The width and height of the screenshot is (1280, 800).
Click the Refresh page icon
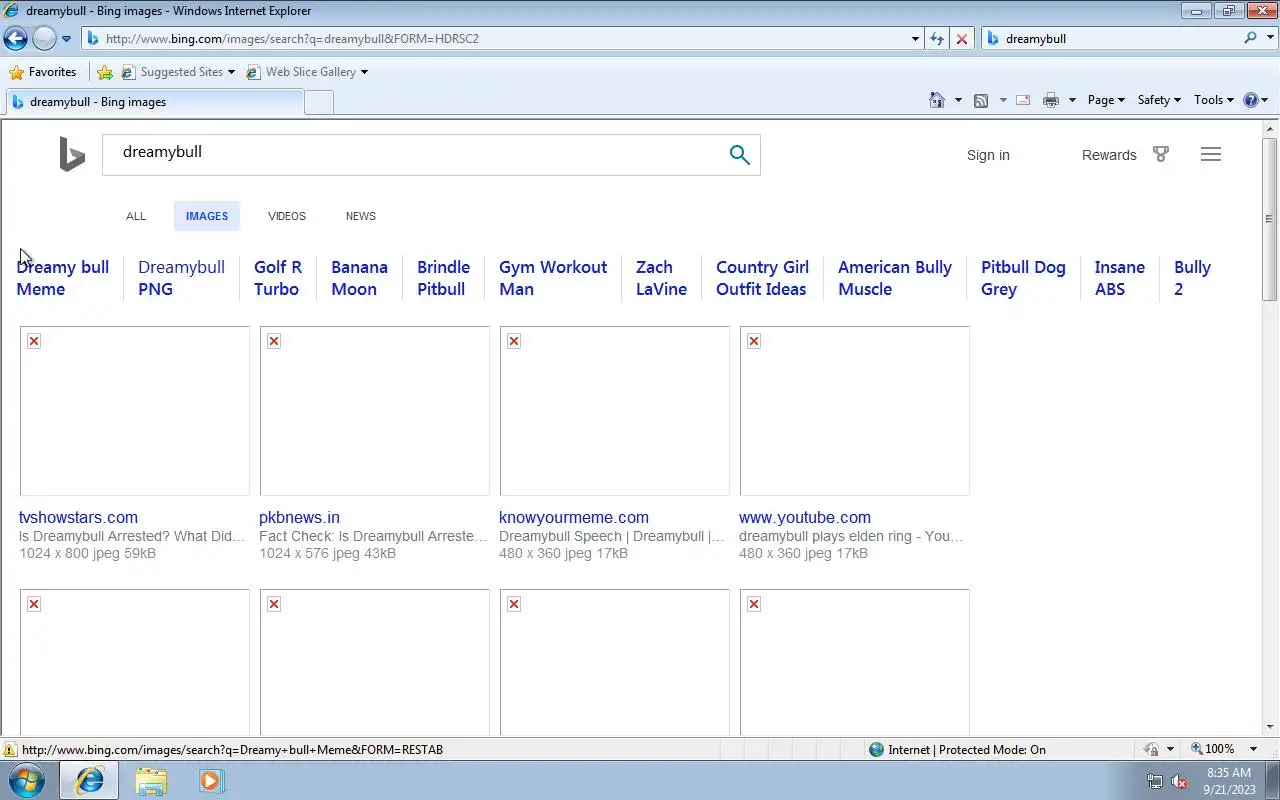(937, 39)
